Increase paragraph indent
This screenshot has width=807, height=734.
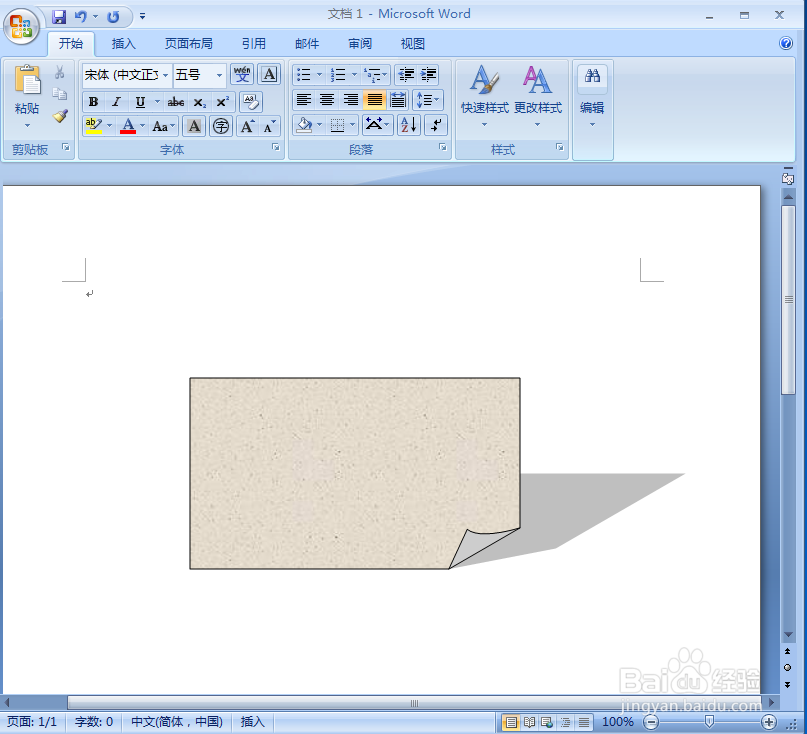428,75
